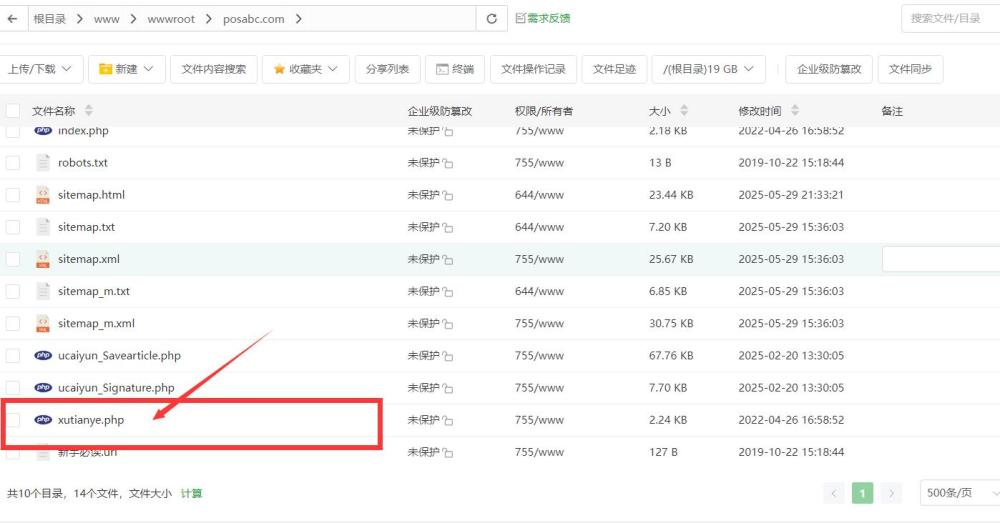Launch the 终端 terminal button
The image size is (1000, 523).
455,69
